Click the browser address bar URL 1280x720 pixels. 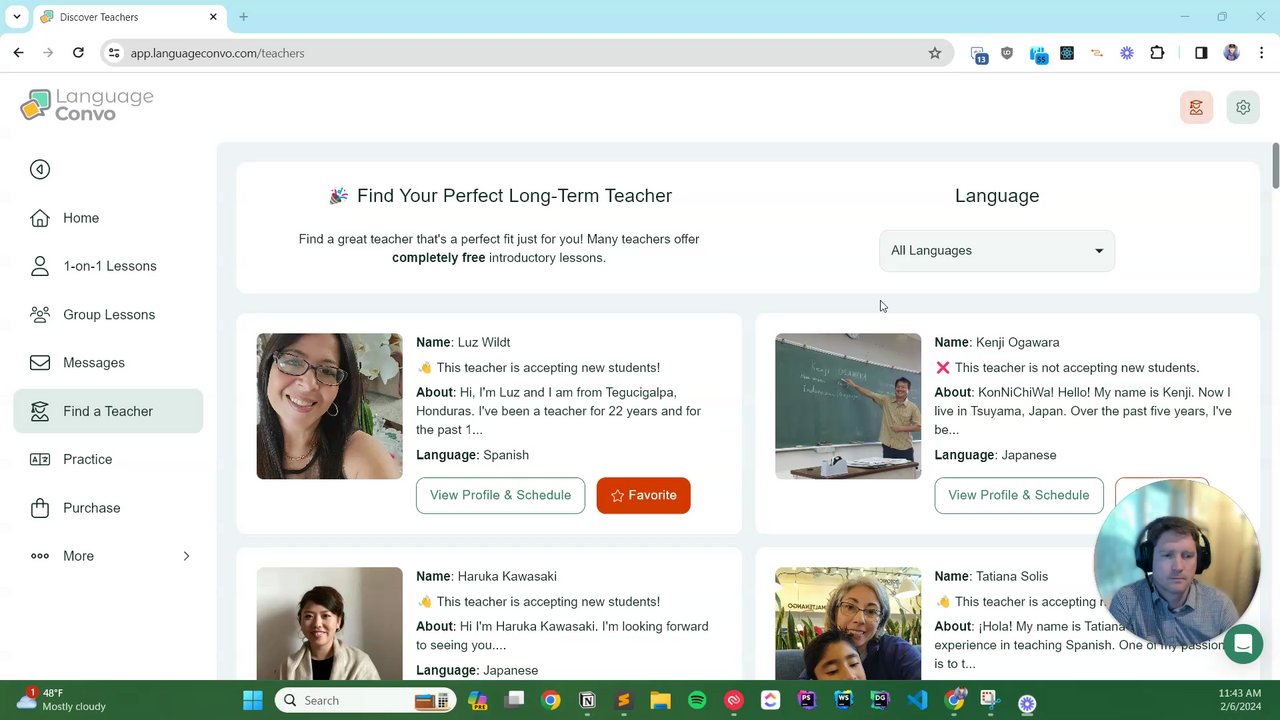click(217, 53)
